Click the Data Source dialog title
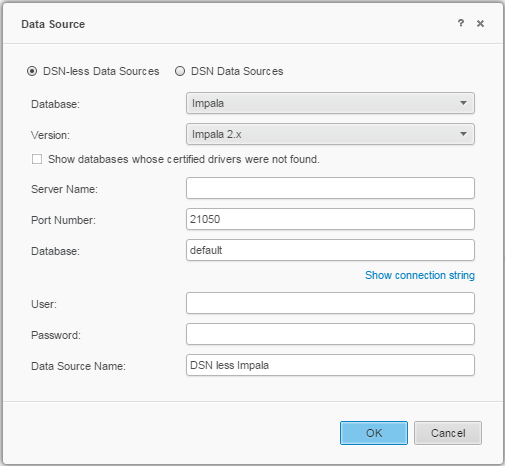Image resolution: width=505 pixels, height=466 pixels. coord(53,24)
